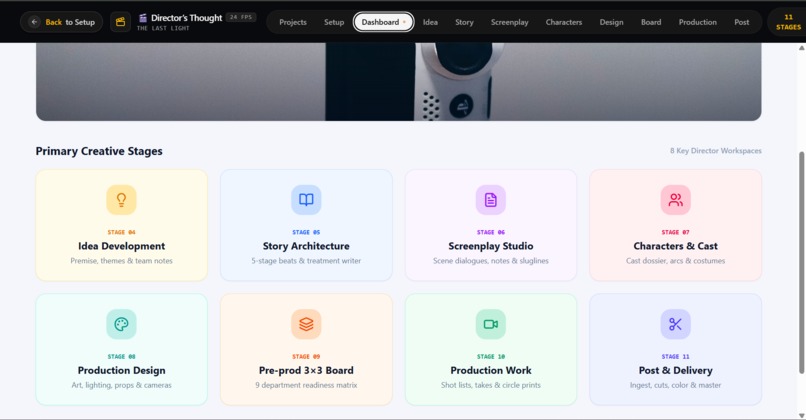
Task: Go to the Idea tab
Action: 430,22
